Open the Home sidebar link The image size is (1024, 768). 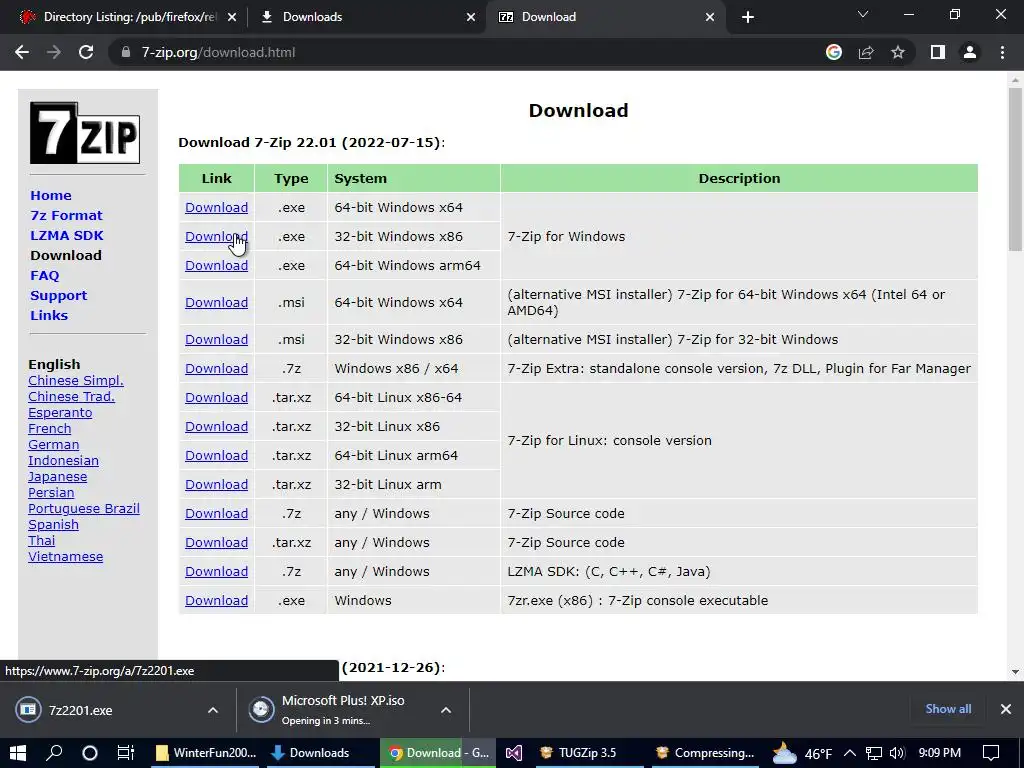pyautogui.click(x=51, y=195)
